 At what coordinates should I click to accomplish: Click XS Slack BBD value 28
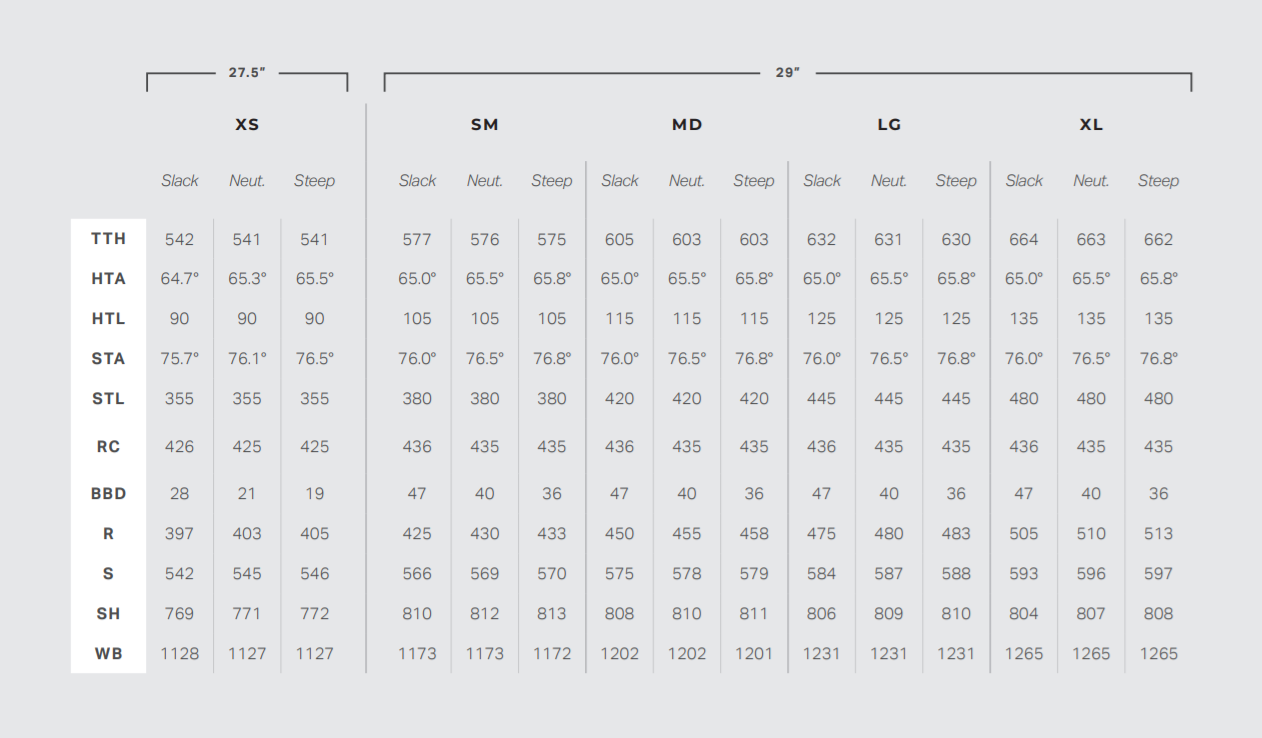click(x=180, y=493)
